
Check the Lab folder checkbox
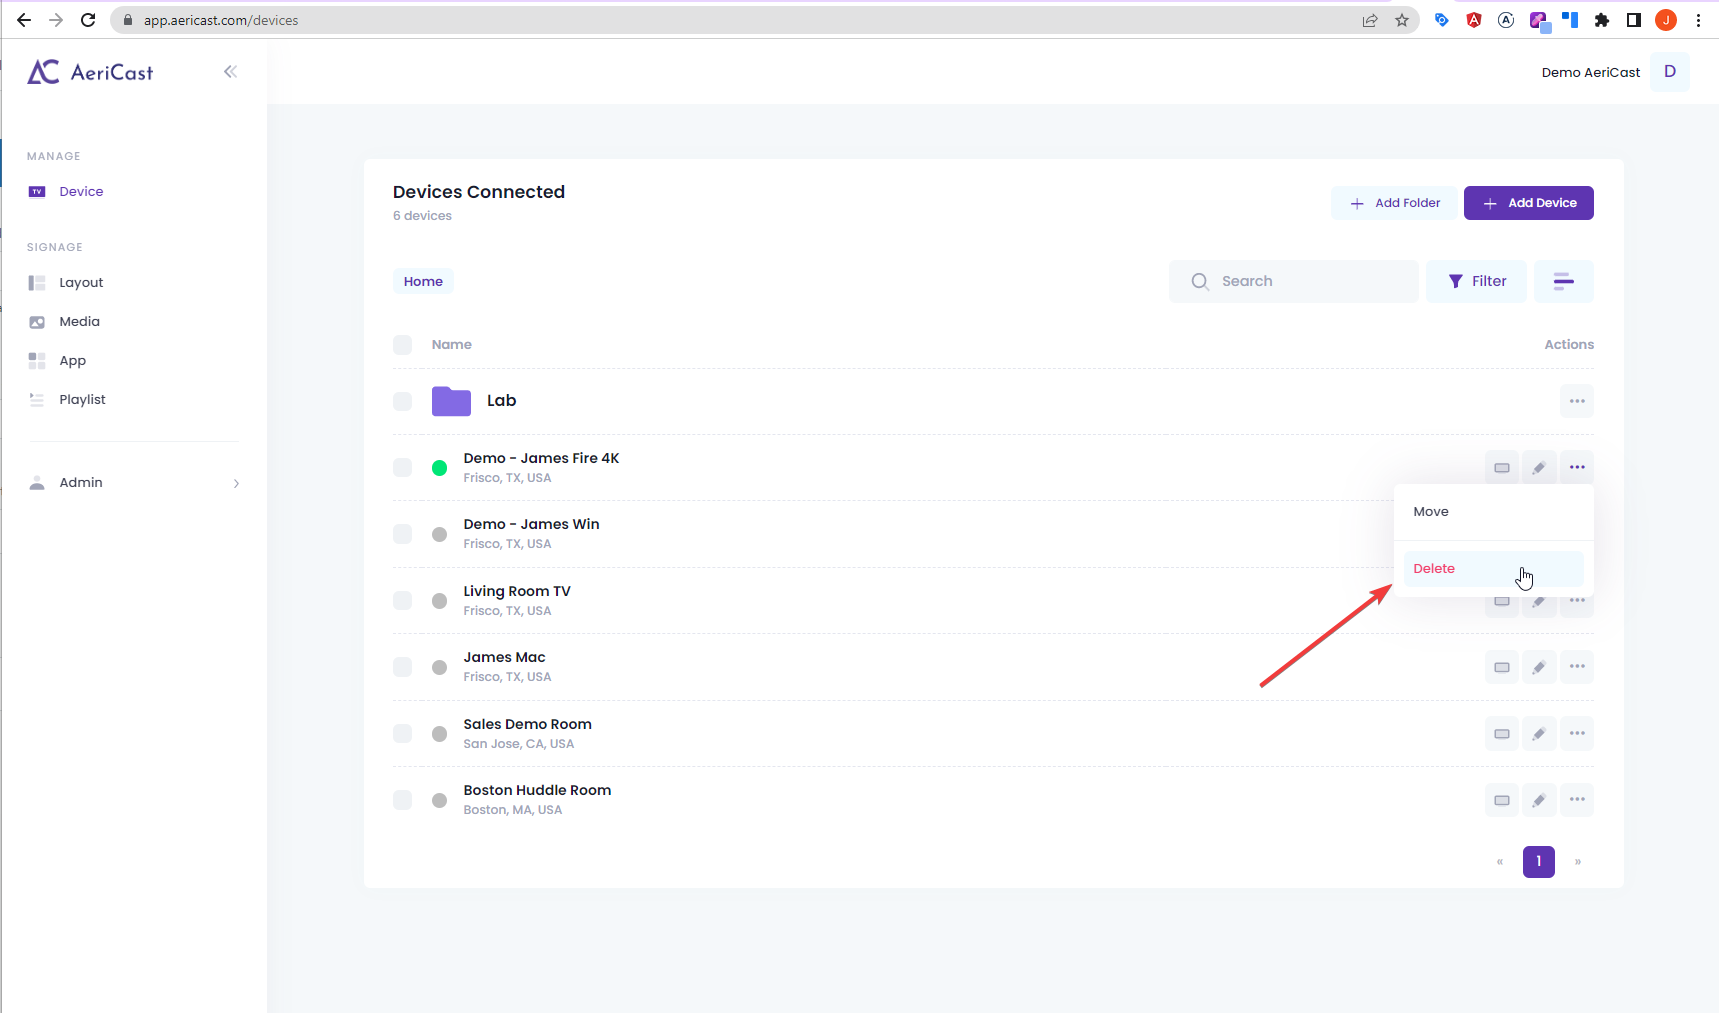point(402,401)
